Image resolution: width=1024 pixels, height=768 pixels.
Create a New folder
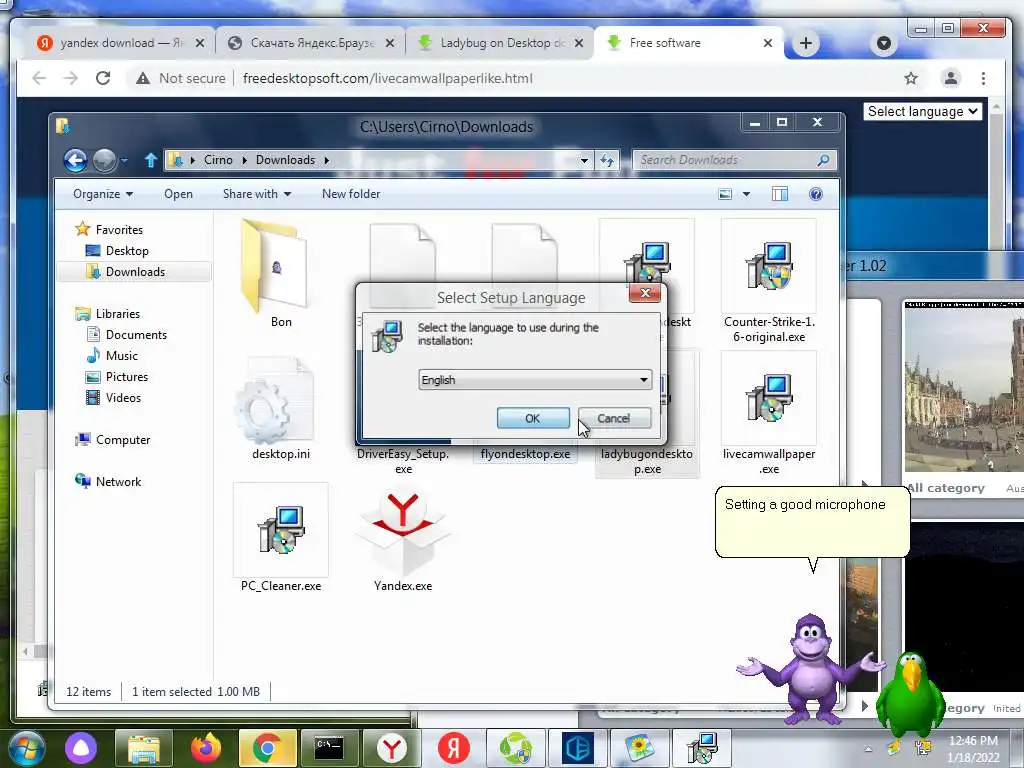(x=351, y=194)
